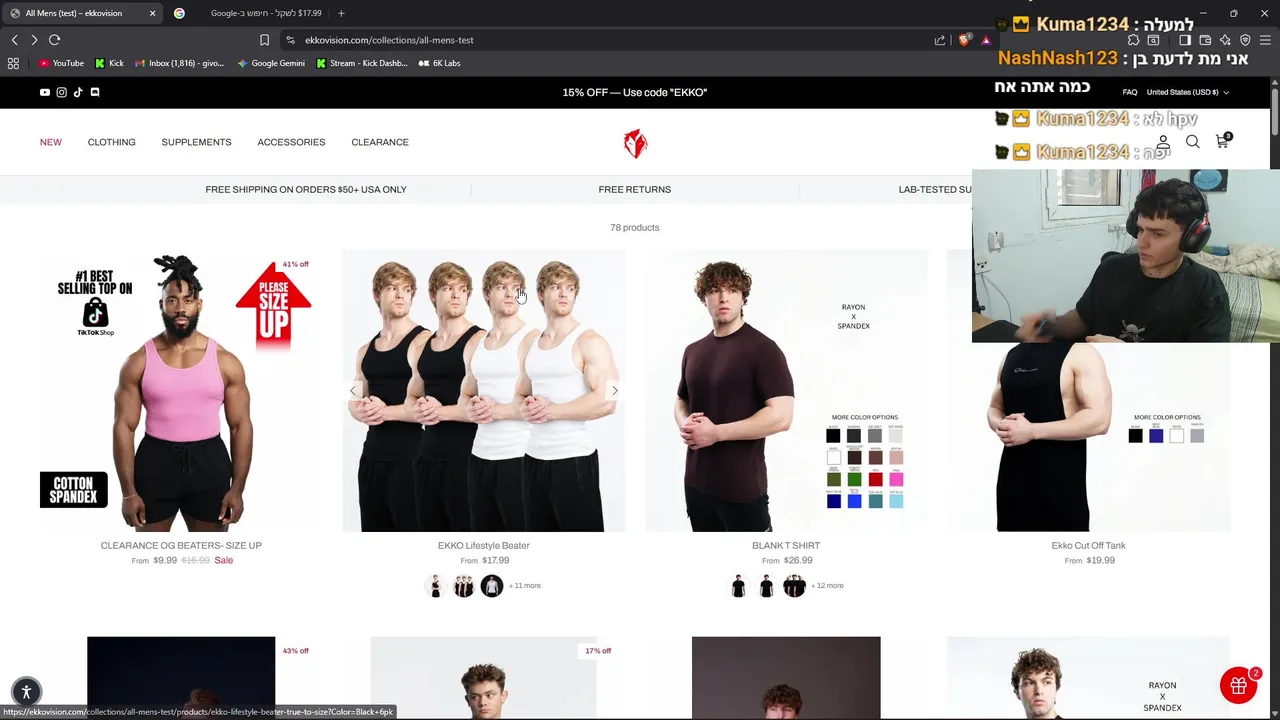The height and width of the screenshot is (720, 1280).
Task: Open the account profile icon
Action: tap(1163, 142)
